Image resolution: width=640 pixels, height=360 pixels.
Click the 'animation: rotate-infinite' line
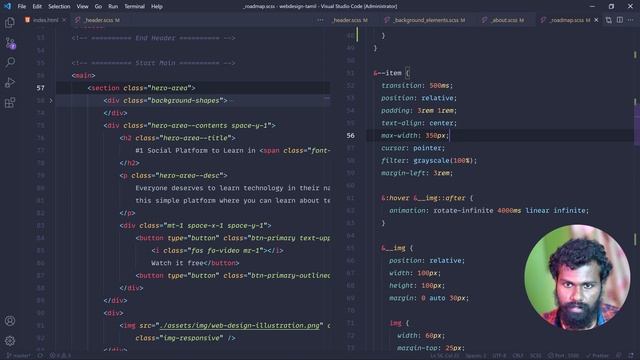(489, 211)
